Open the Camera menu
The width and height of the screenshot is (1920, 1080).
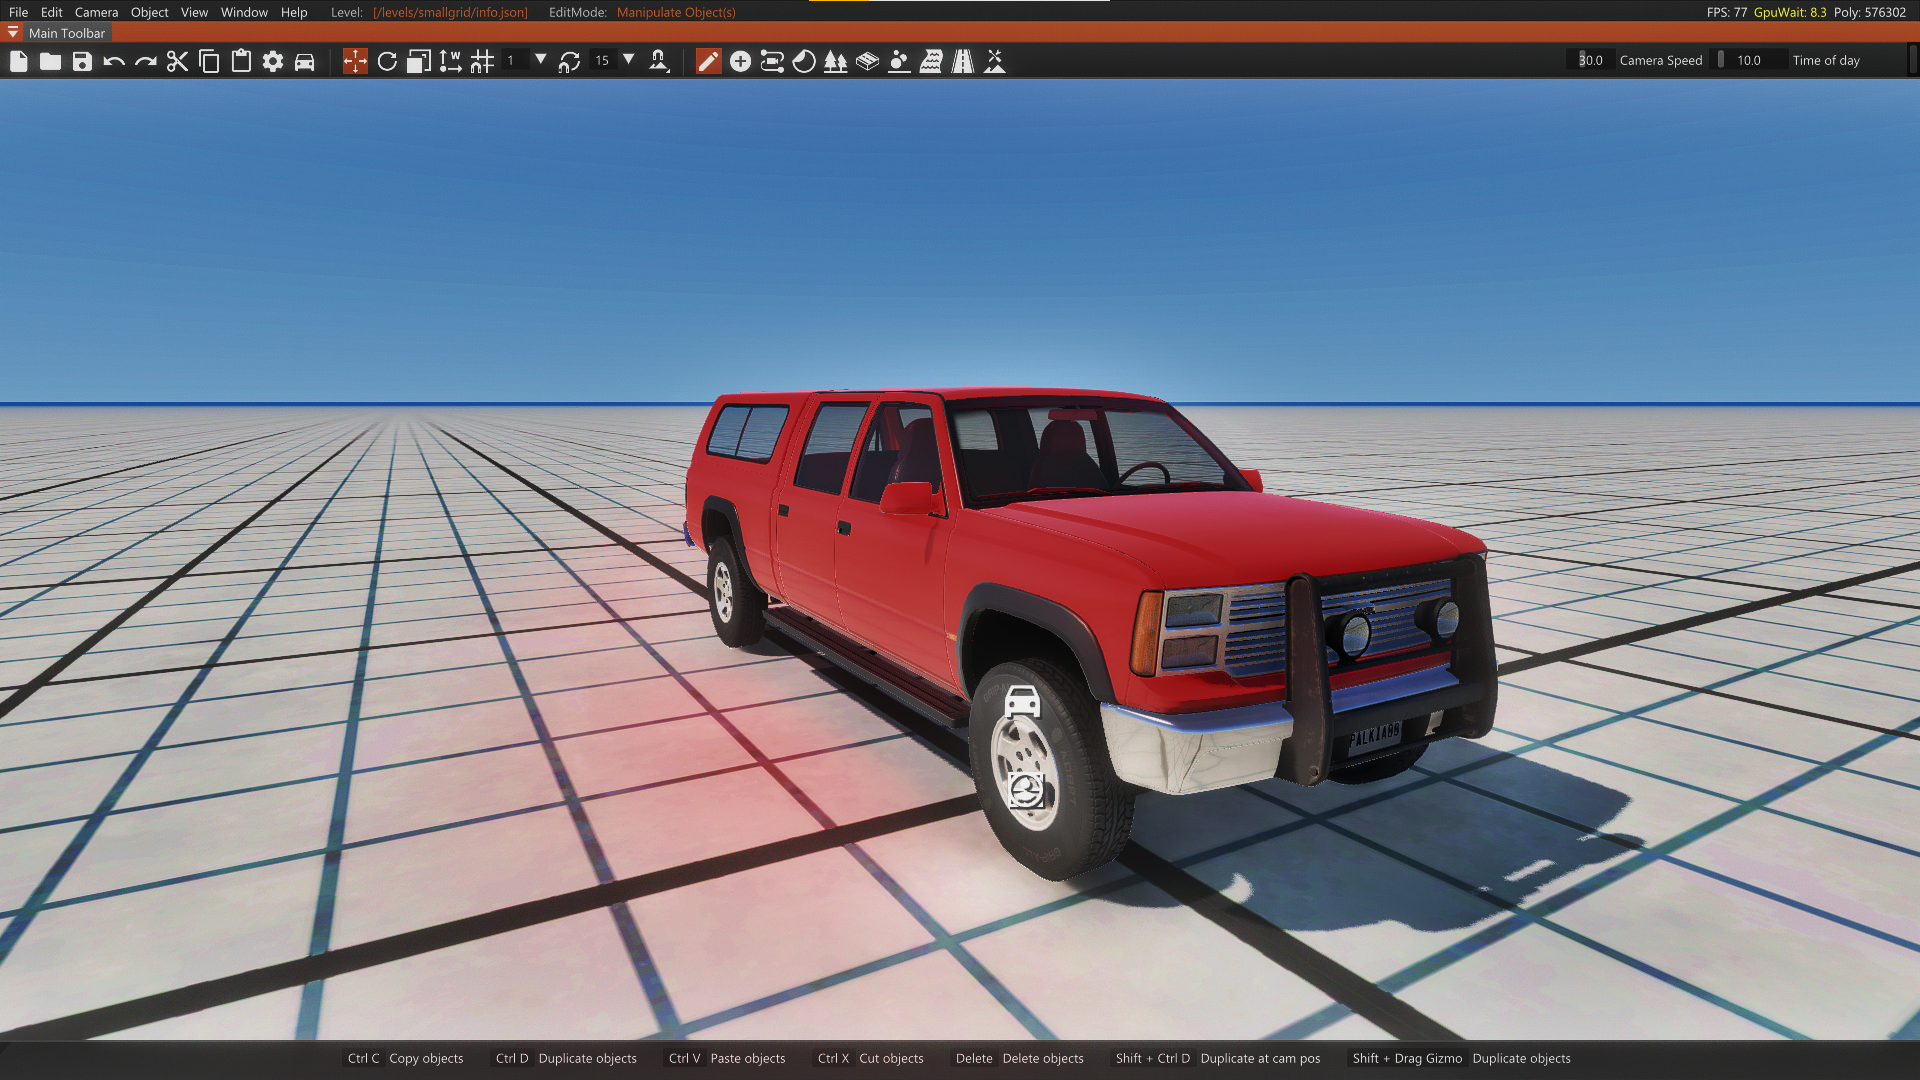tap(96, 12)
